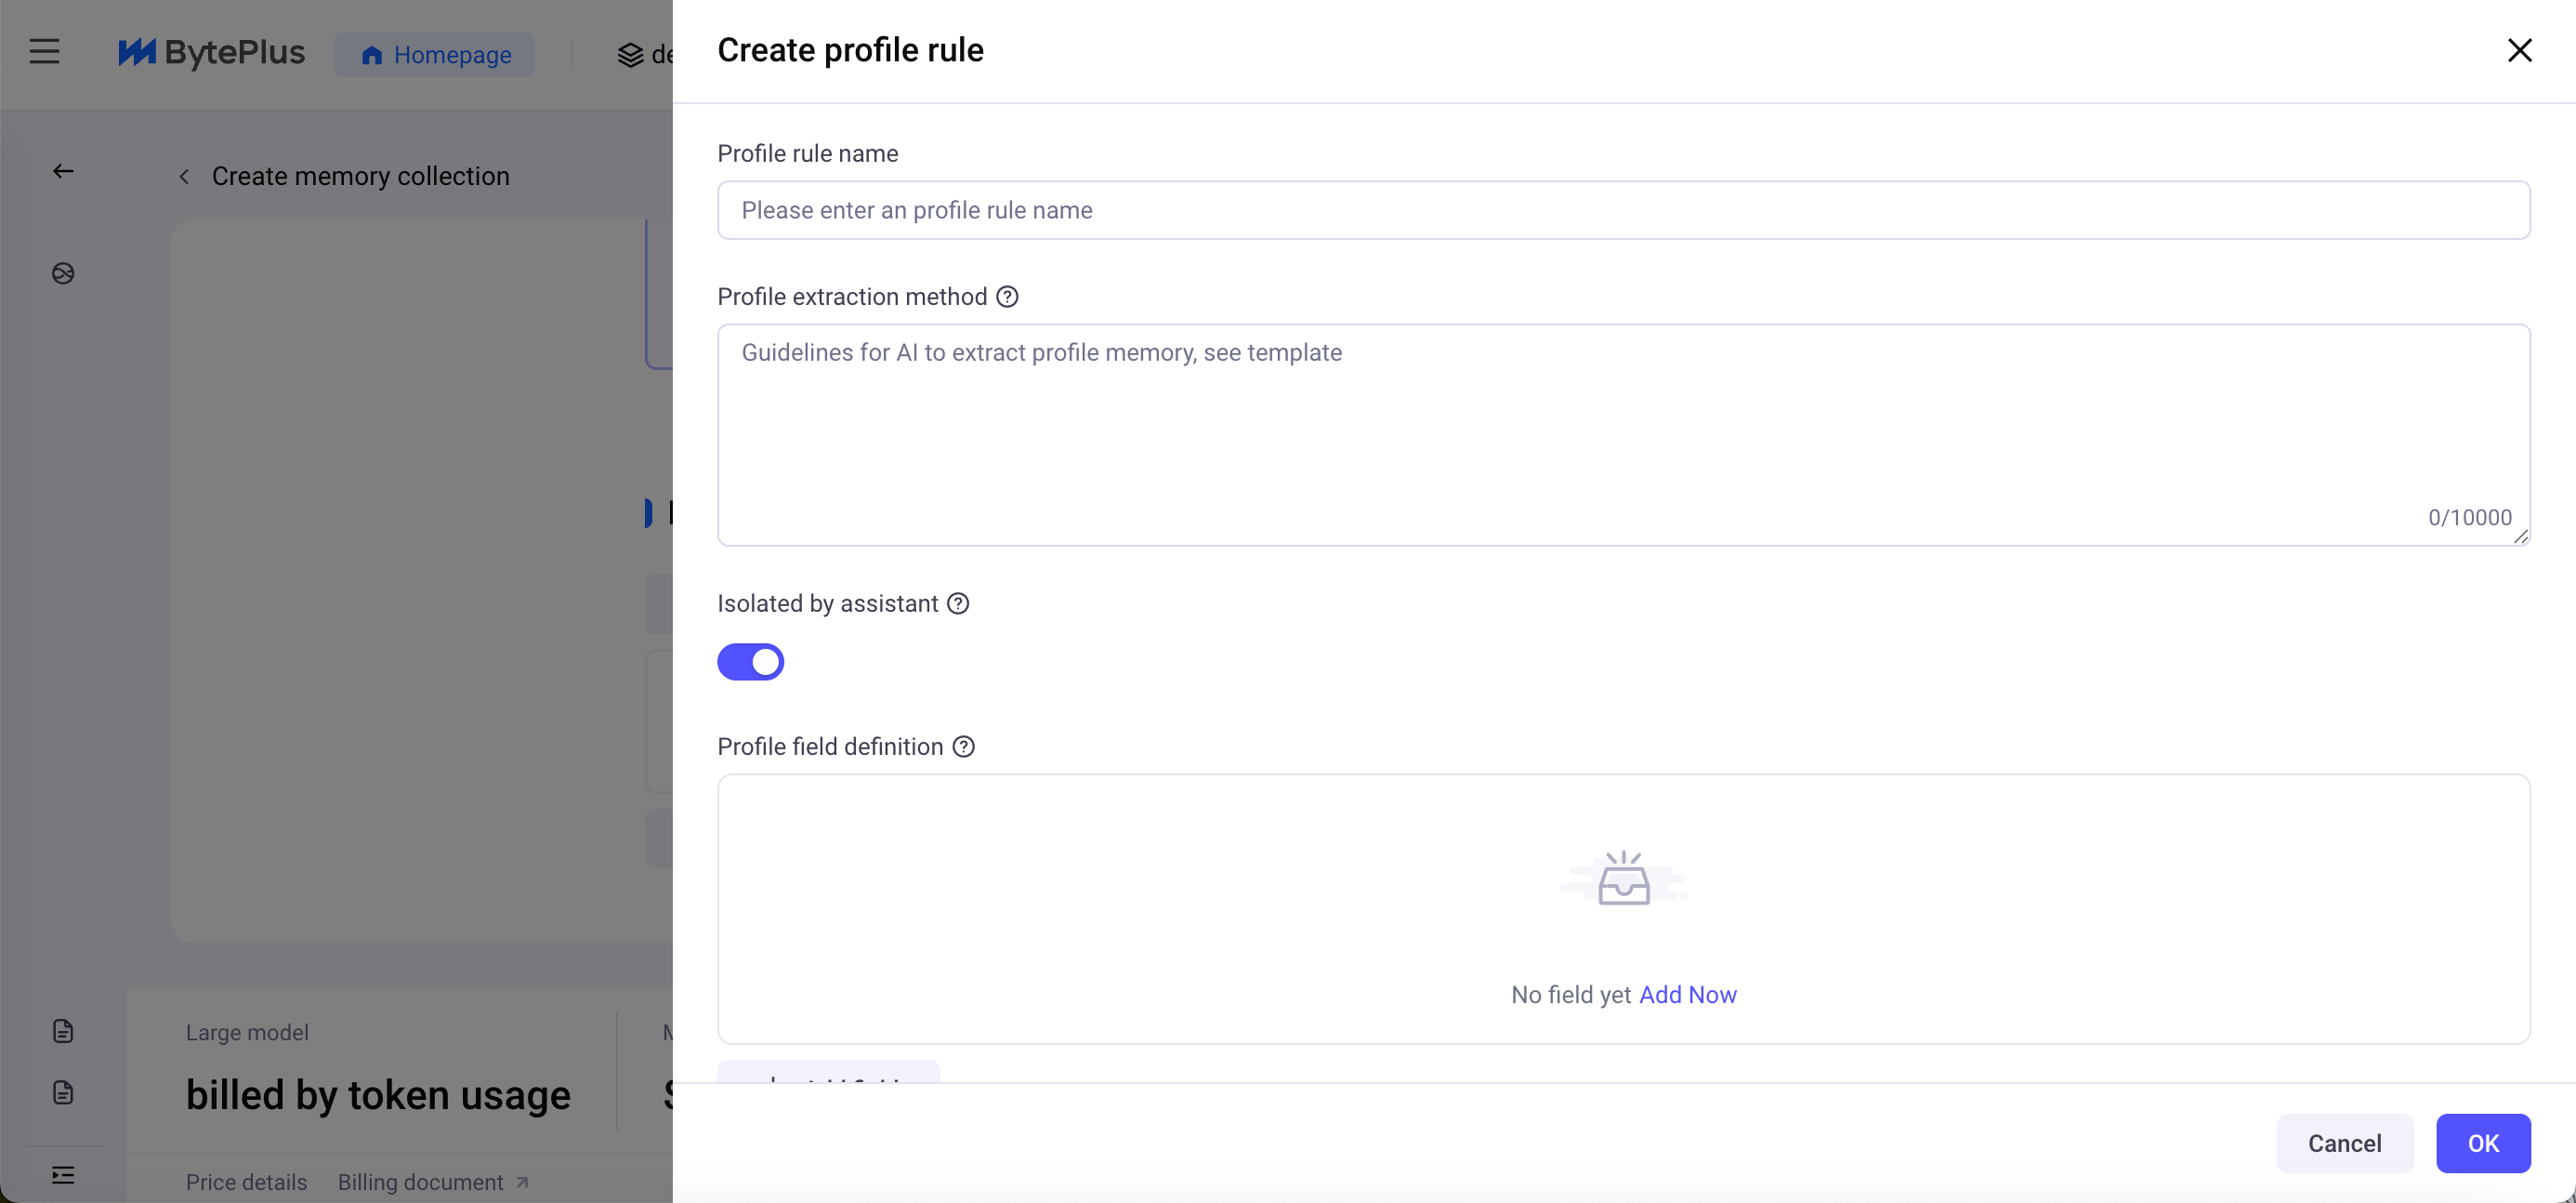This screenshot has width=2576, height=1203.
Task: Click the left sidebar back arrow icon
Action: point(63,171)
